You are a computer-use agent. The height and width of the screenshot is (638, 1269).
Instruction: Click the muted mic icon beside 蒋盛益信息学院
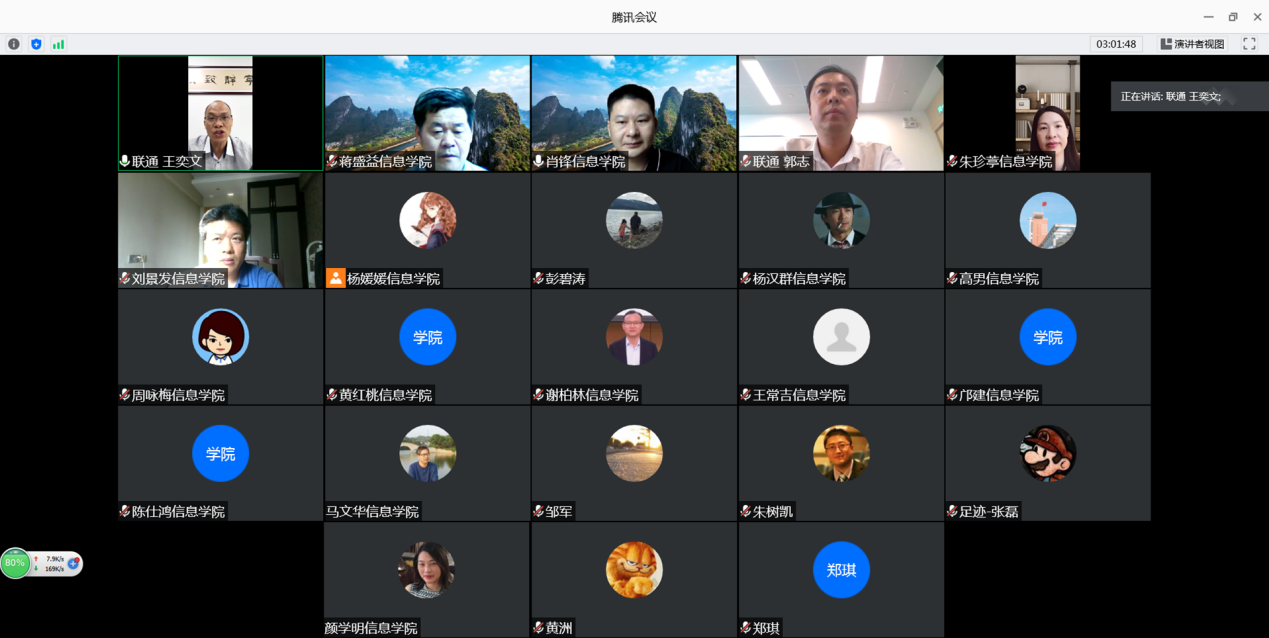click(x=332, y=161)
